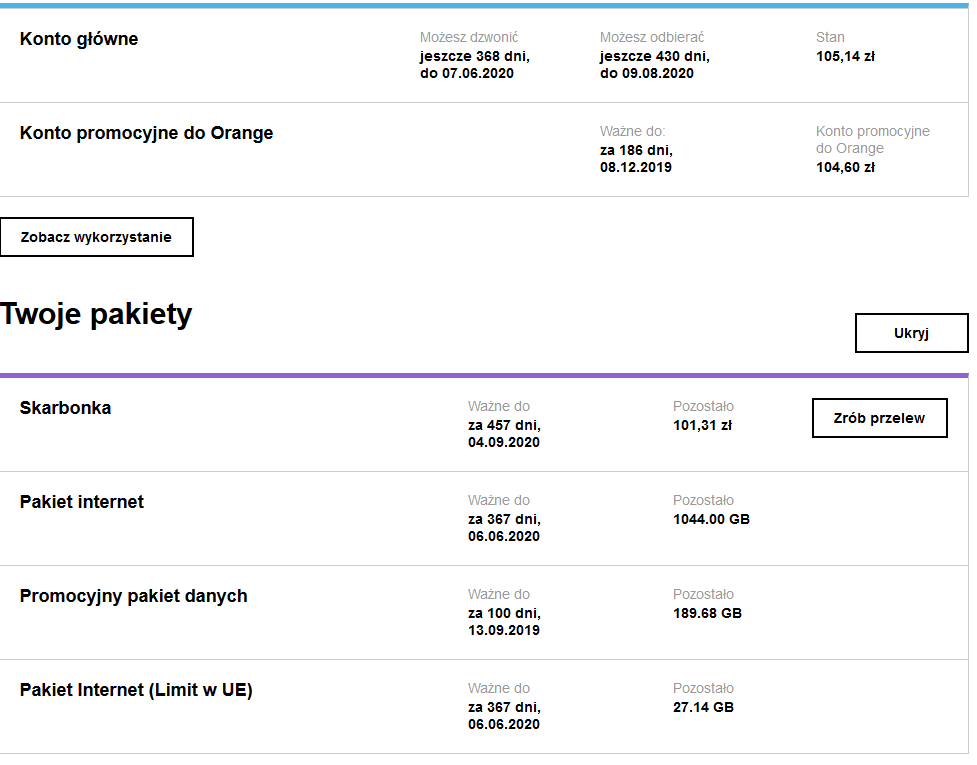This screenshot has width=977, height=765.
Task: Click the vertical scrollbar on the right
Action: [973, 380]
